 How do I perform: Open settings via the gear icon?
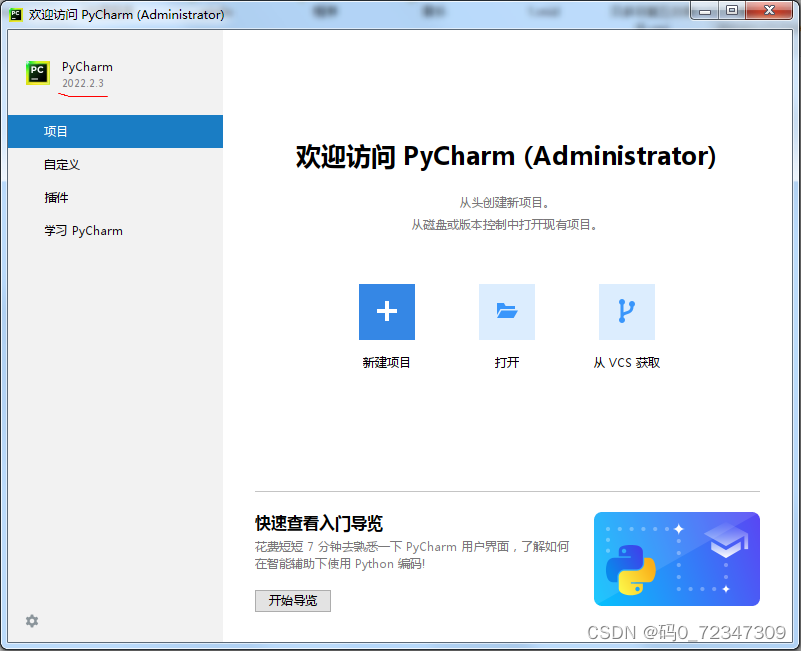32,621
